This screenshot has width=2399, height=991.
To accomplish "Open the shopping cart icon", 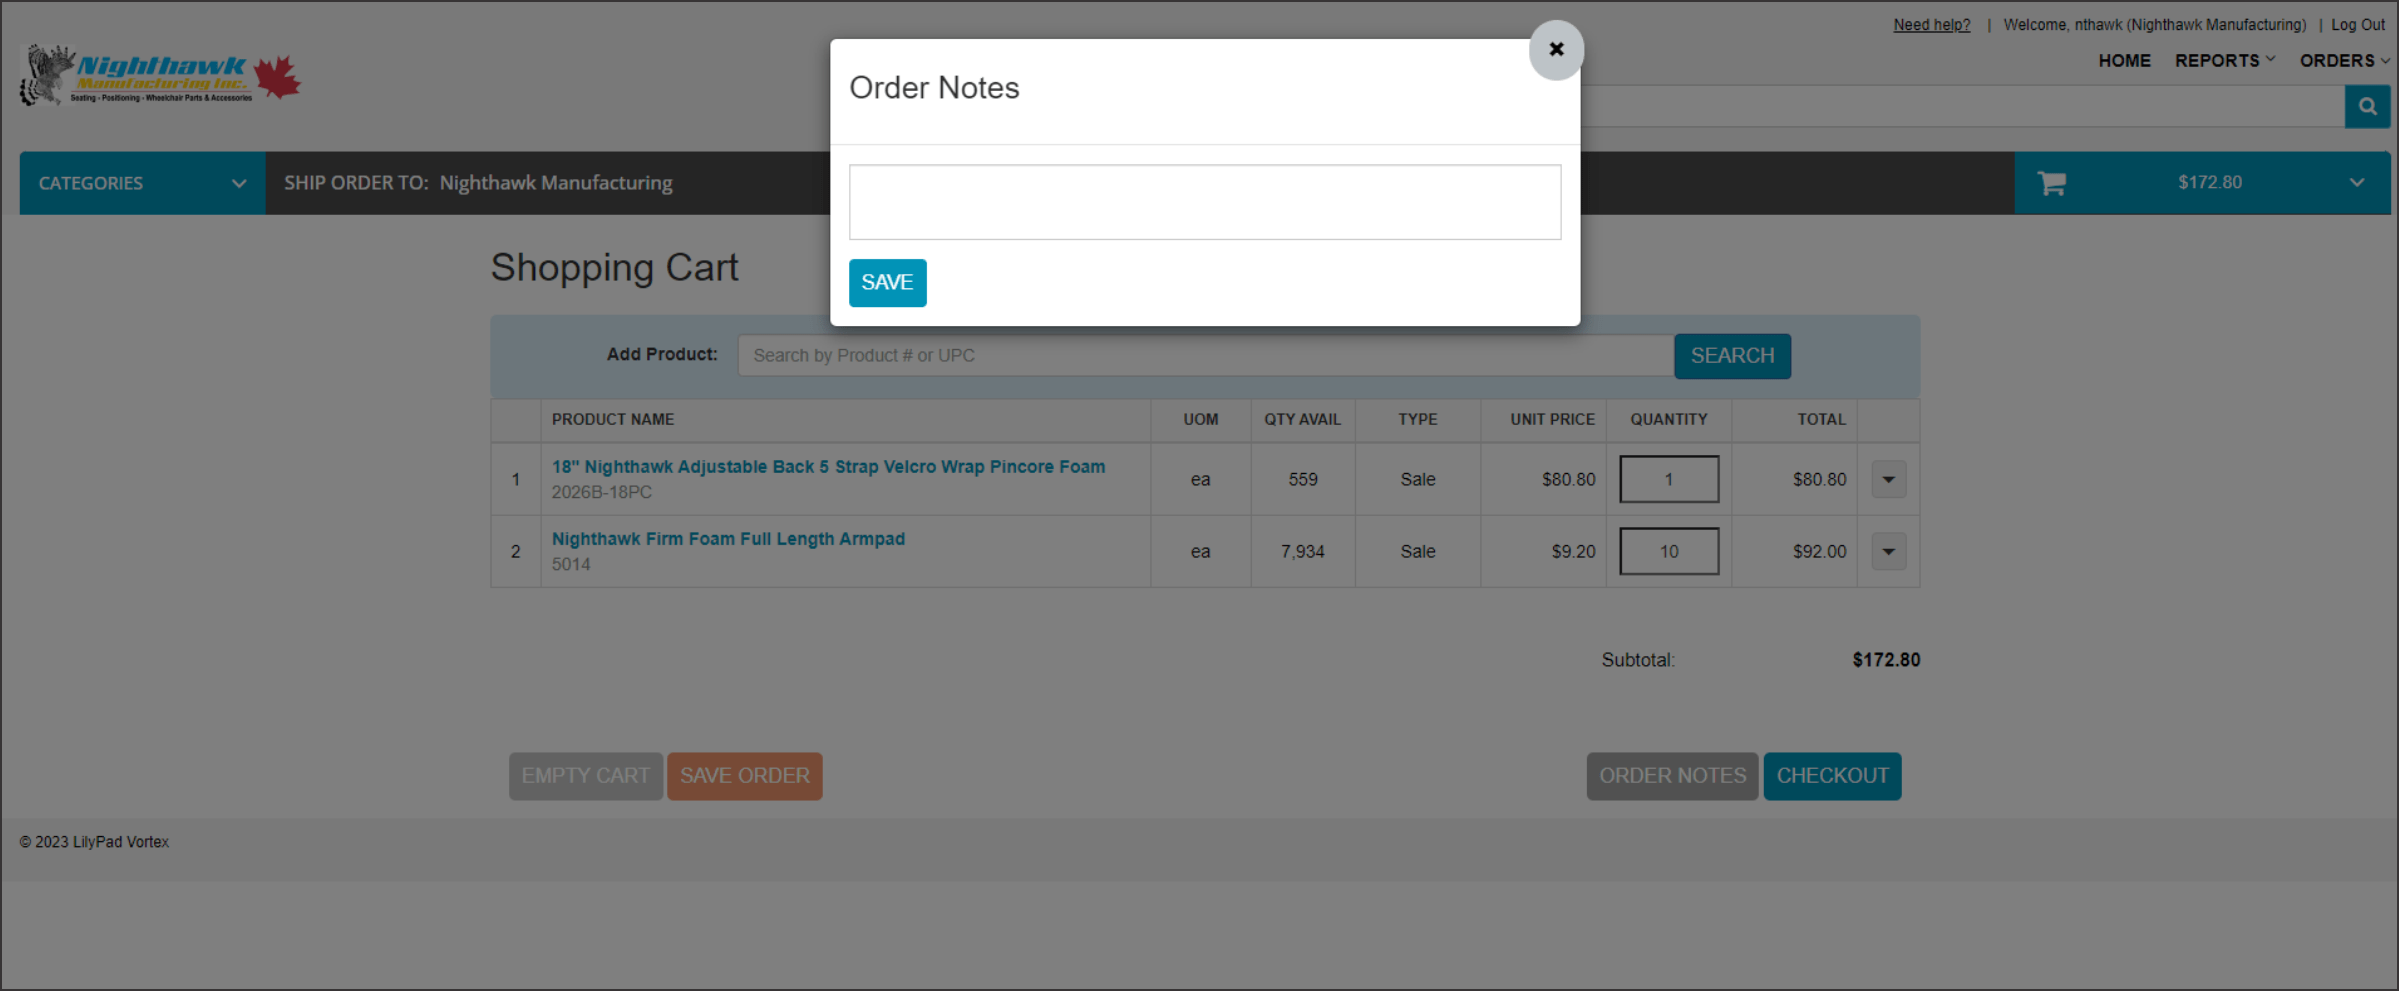I will (x=2051, y=183).
